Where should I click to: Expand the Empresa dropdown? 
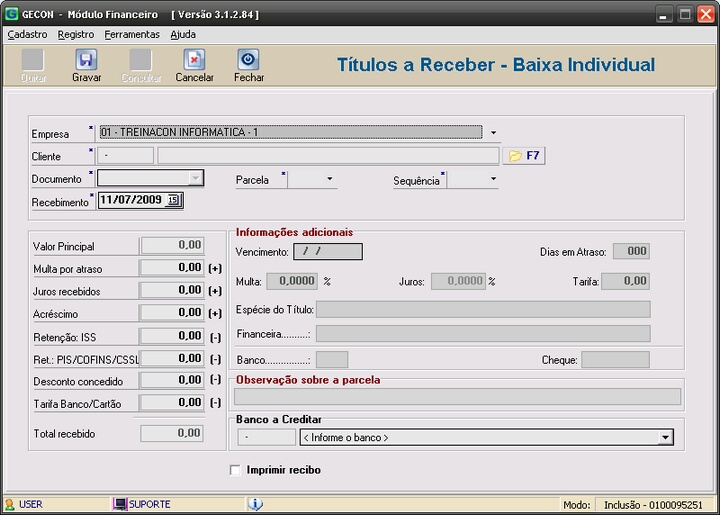pos(493,133)
